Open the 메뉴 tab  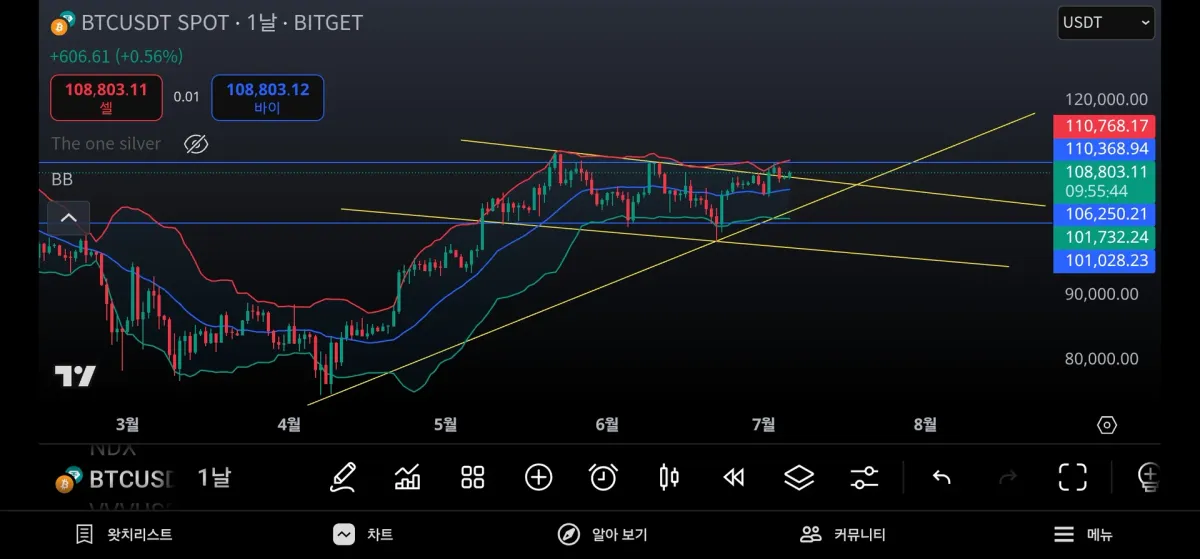pos(1084,535)
